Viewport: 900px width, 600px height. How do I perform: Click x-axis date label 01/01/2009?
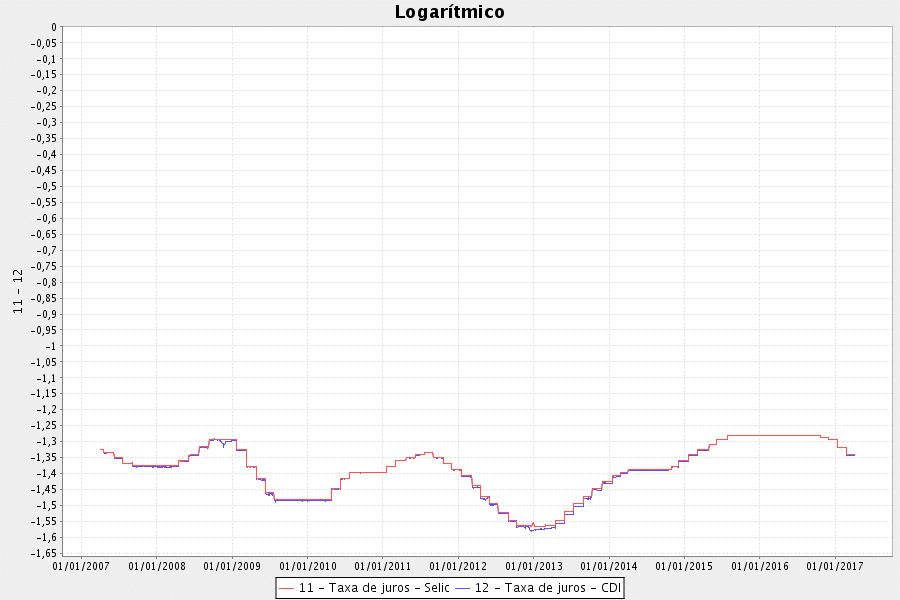tap(232, 566)
